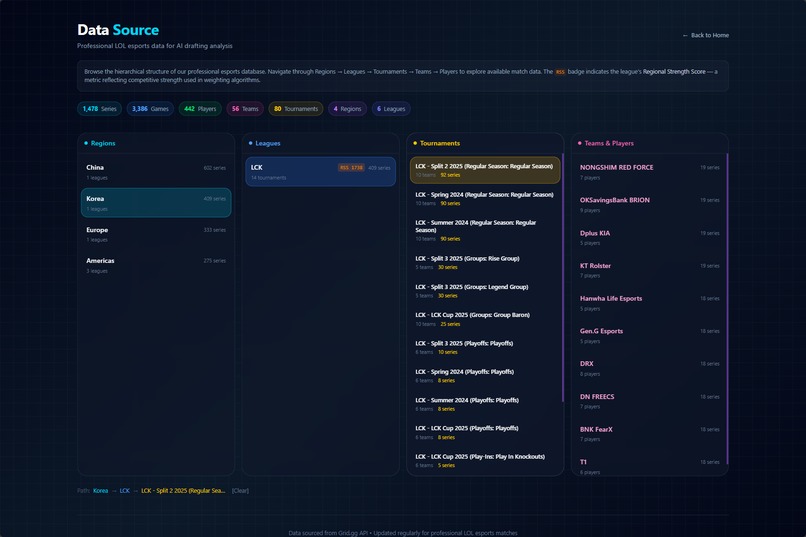The height and width of the screenshot is (537, 806).
Task: Click '14 tournaments' under LCK
Action: point(268,178)
